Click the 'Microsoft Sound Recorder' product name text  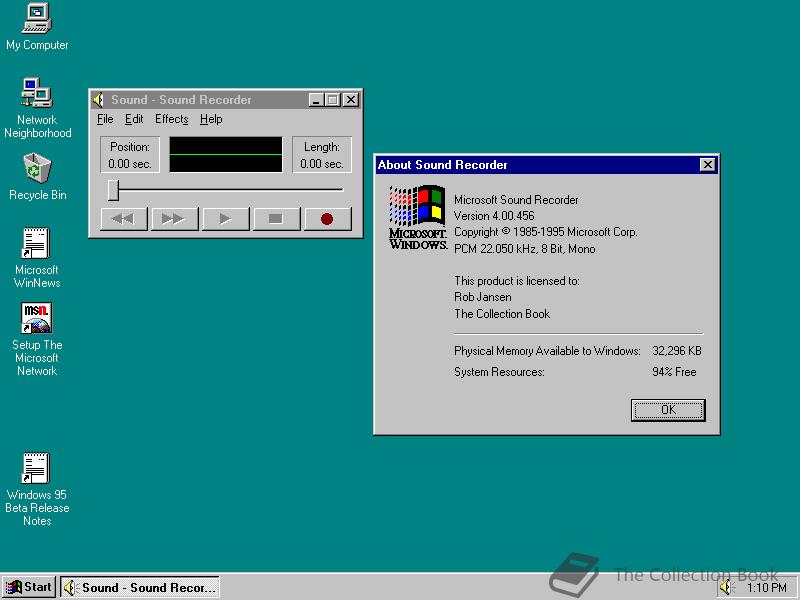(x=516, y=200)
